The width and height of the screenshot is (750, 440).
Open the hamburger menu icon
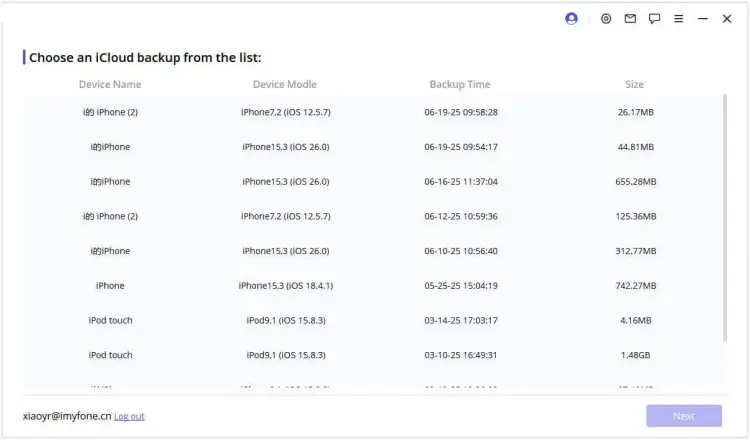679,19
